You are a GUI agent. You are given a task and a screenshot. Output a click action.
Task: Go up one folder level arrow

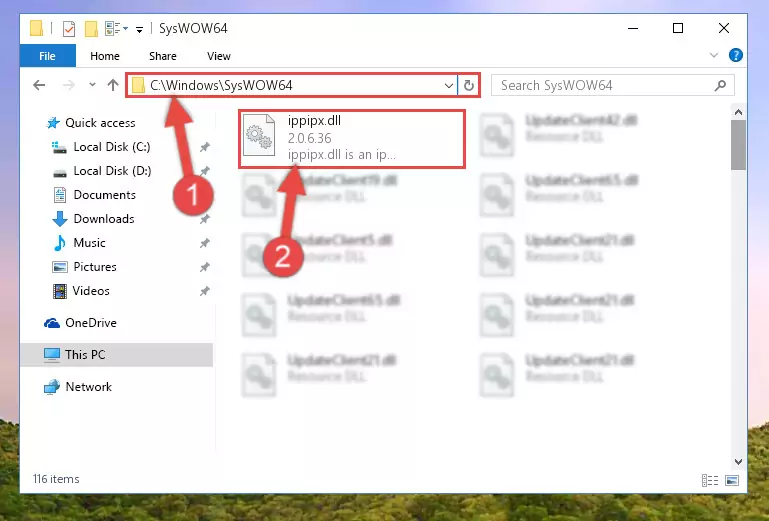(113, 85)
